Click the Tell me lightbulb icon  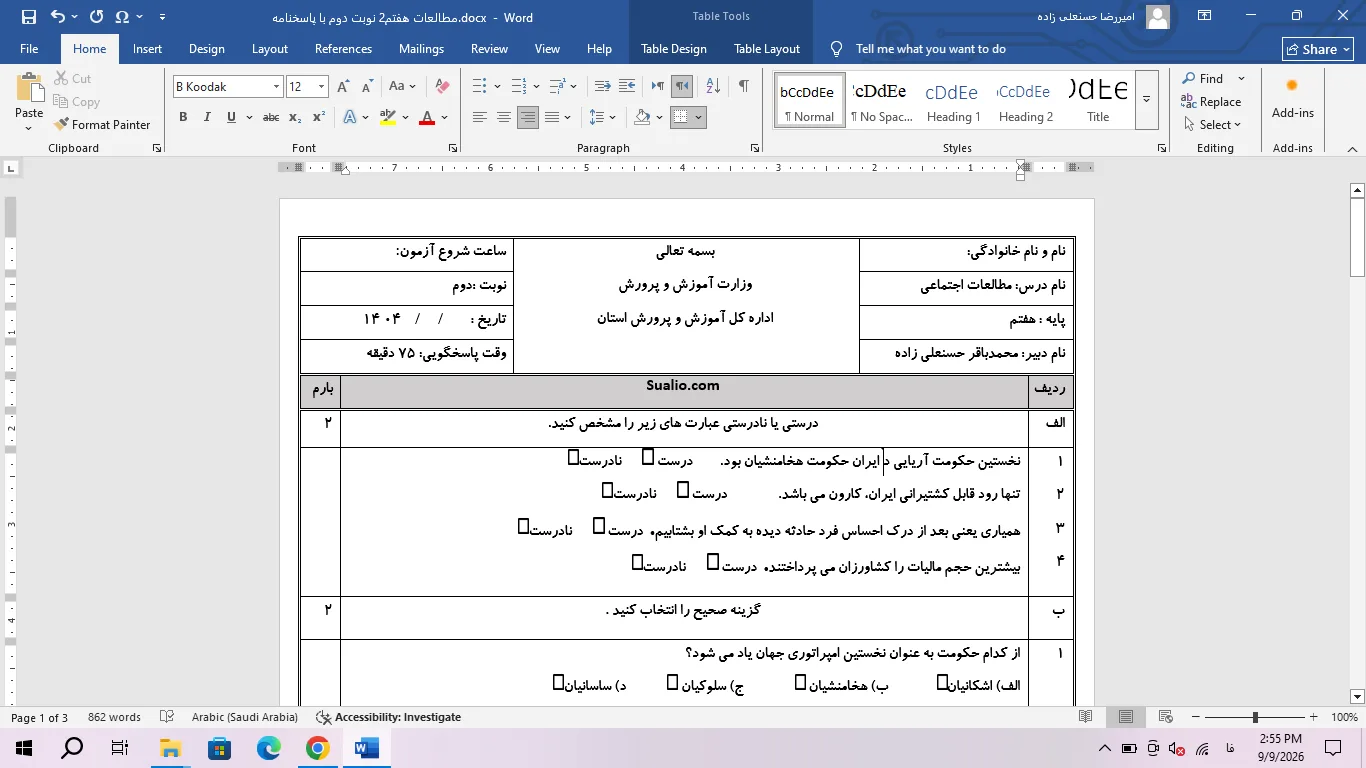[x=837, y=49]
